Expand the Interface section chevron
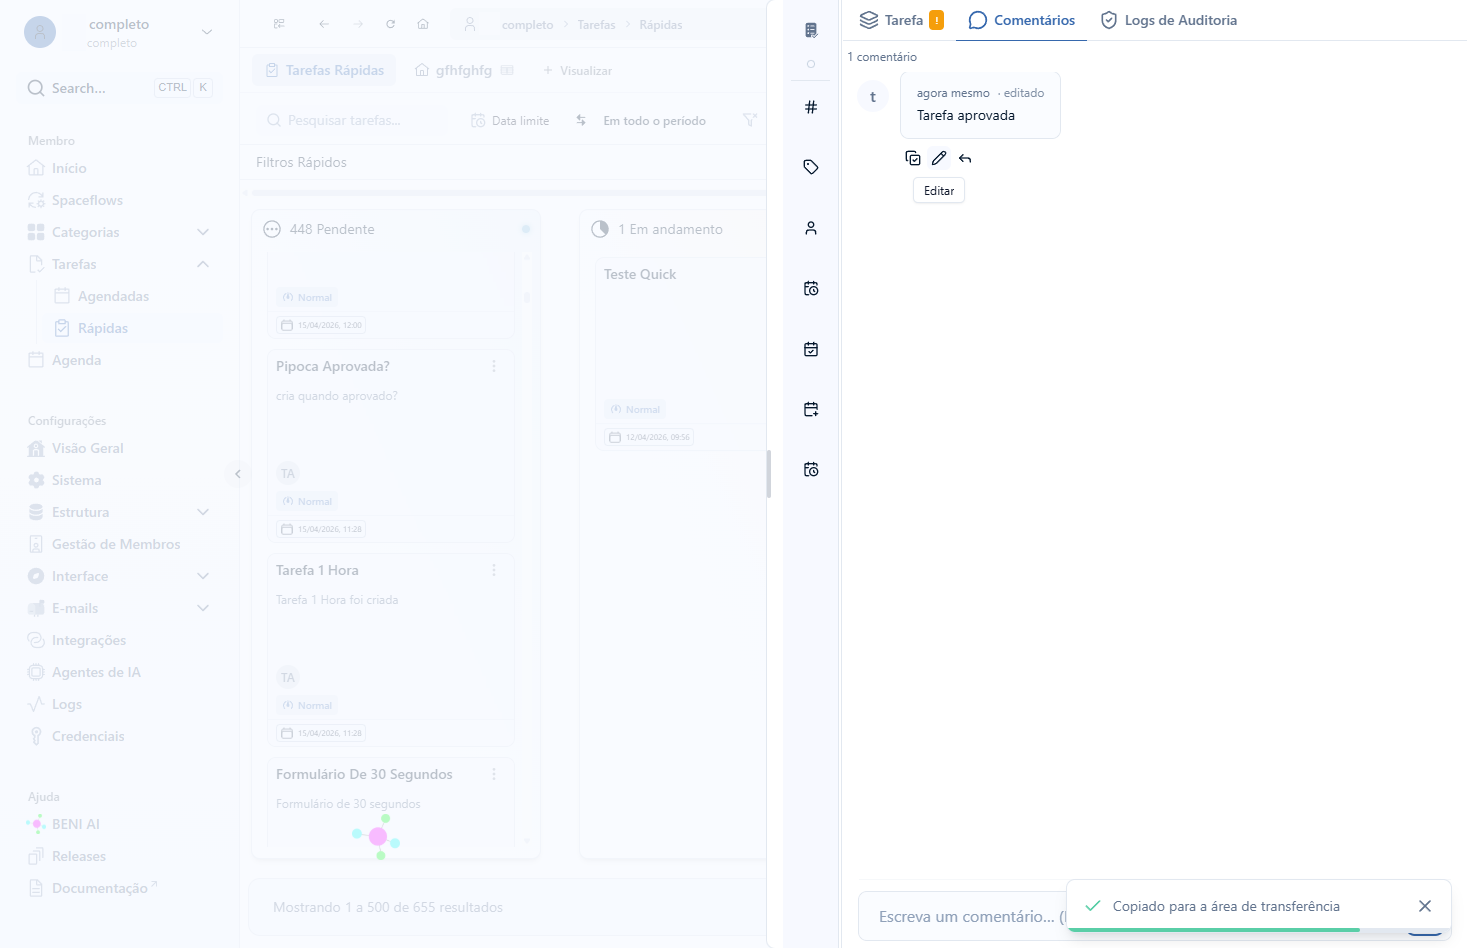The height and width of the screenshot is (948, 1467). pos(203,576)
